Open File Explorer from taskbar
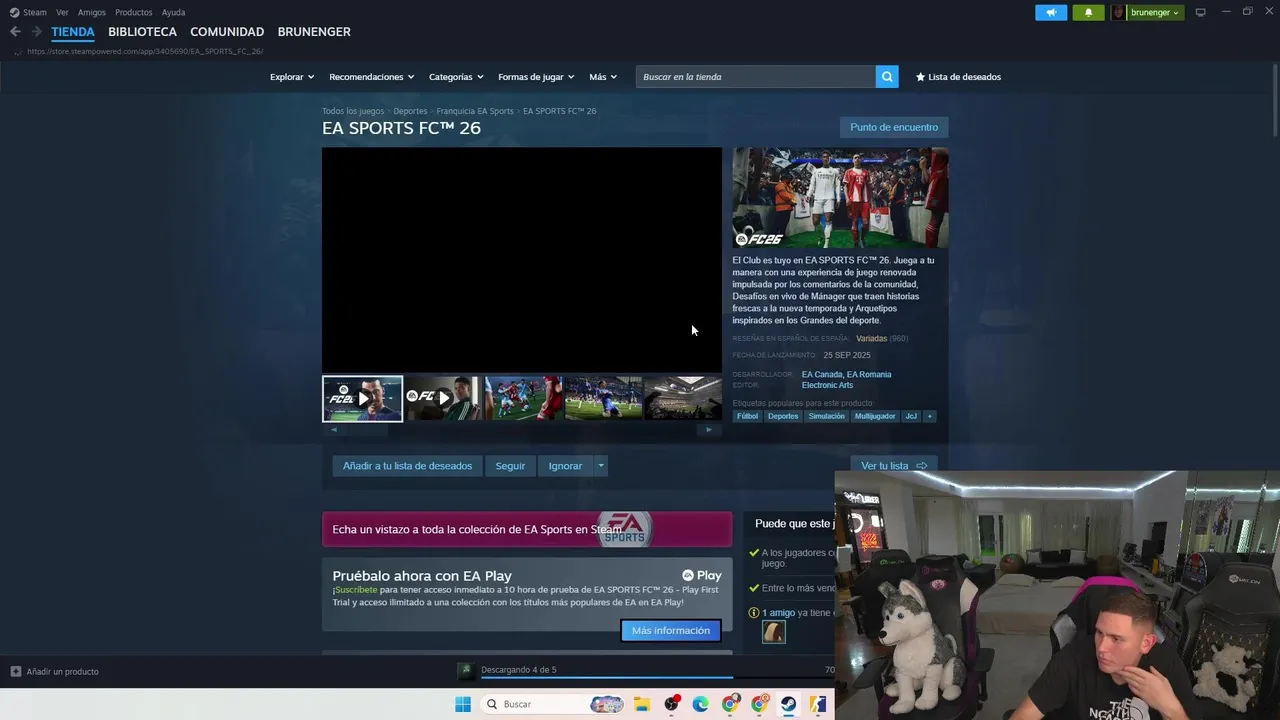The image size is (1280, 720). click(642, 704)
